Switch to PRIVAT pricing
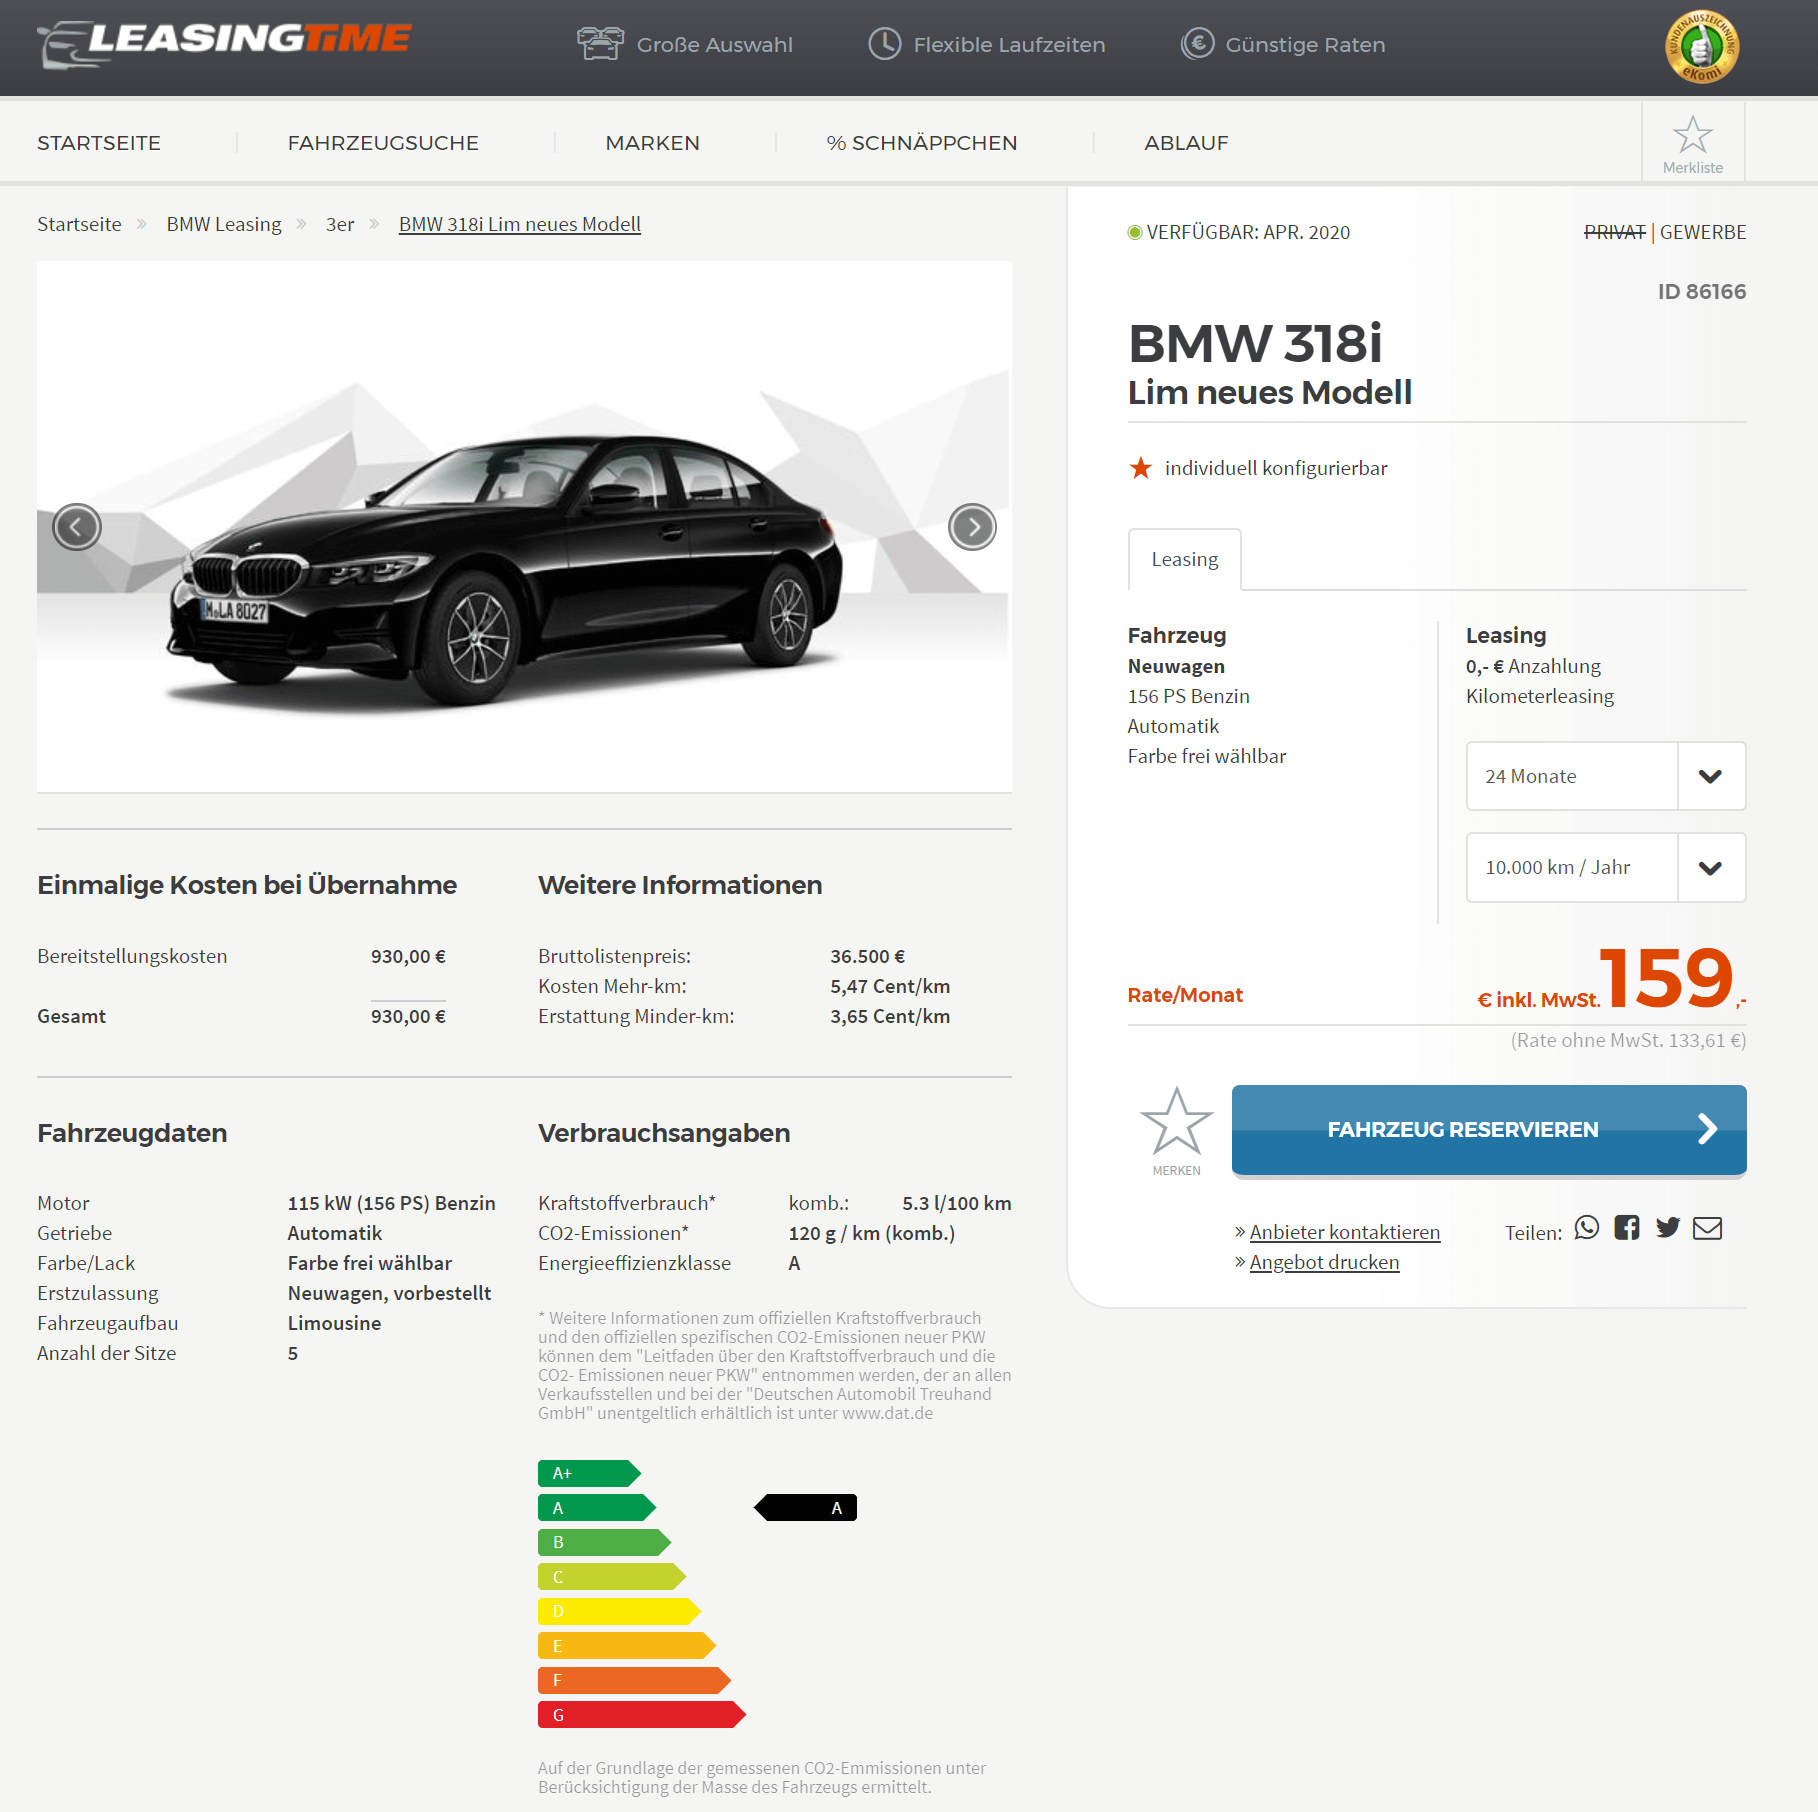This screenshot has height=1812, width=1818. (1614, 232)
